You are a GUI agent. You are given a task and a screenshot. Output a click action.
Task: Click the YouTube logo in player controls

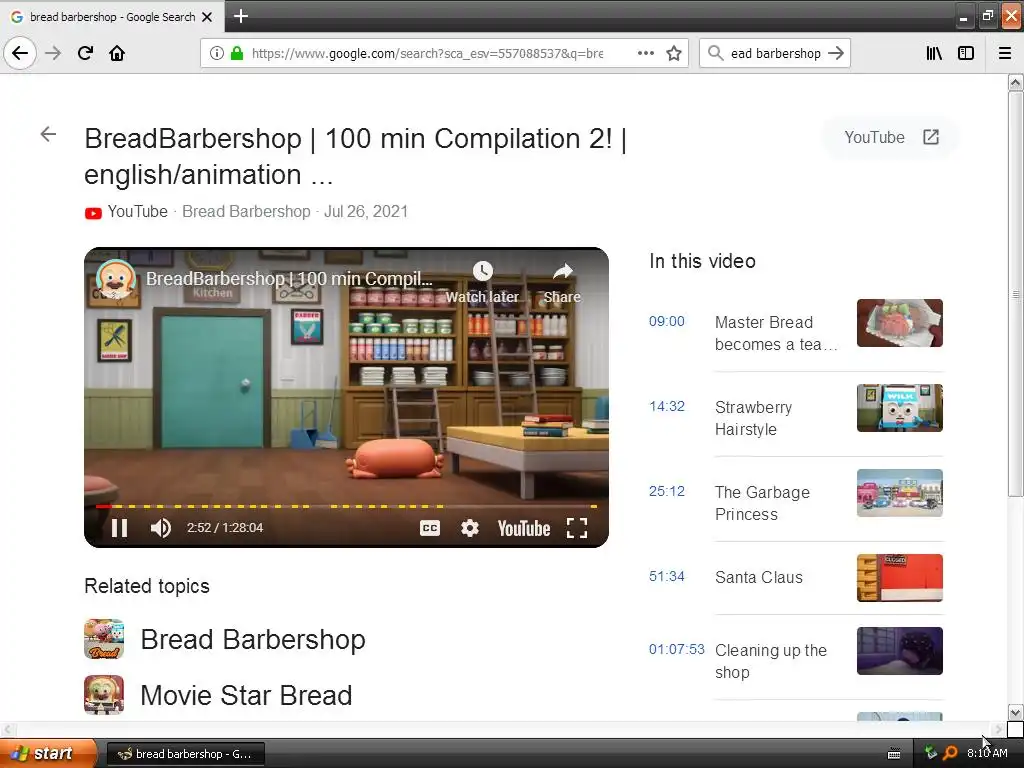click(x=524, y=528)
